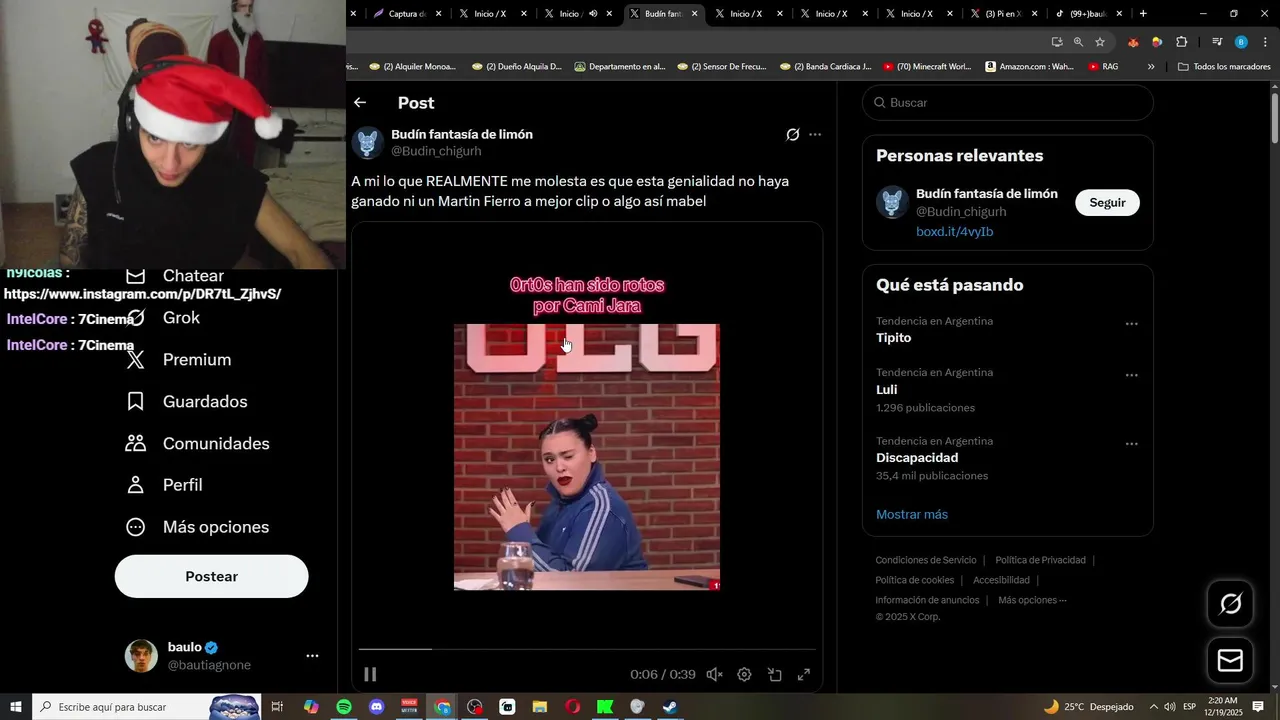Open the Alquiler Monoa... bookmark
This screenshot has height=720, width=1280.
pyautogui.click(x=412, y=67)
